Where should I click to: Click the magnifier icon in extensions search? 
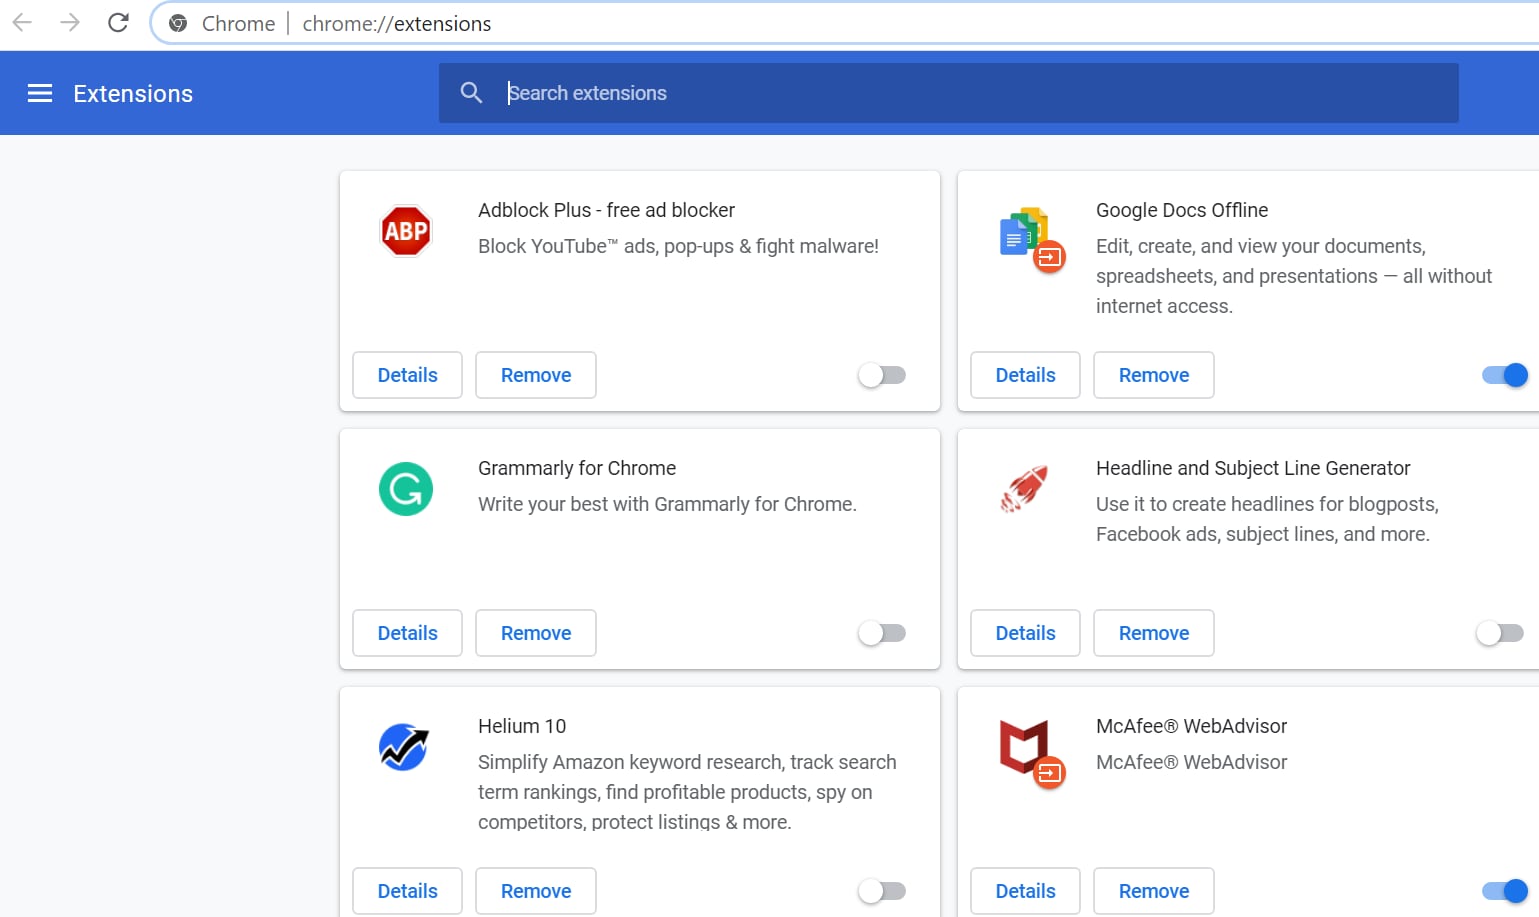coord(471,93)
